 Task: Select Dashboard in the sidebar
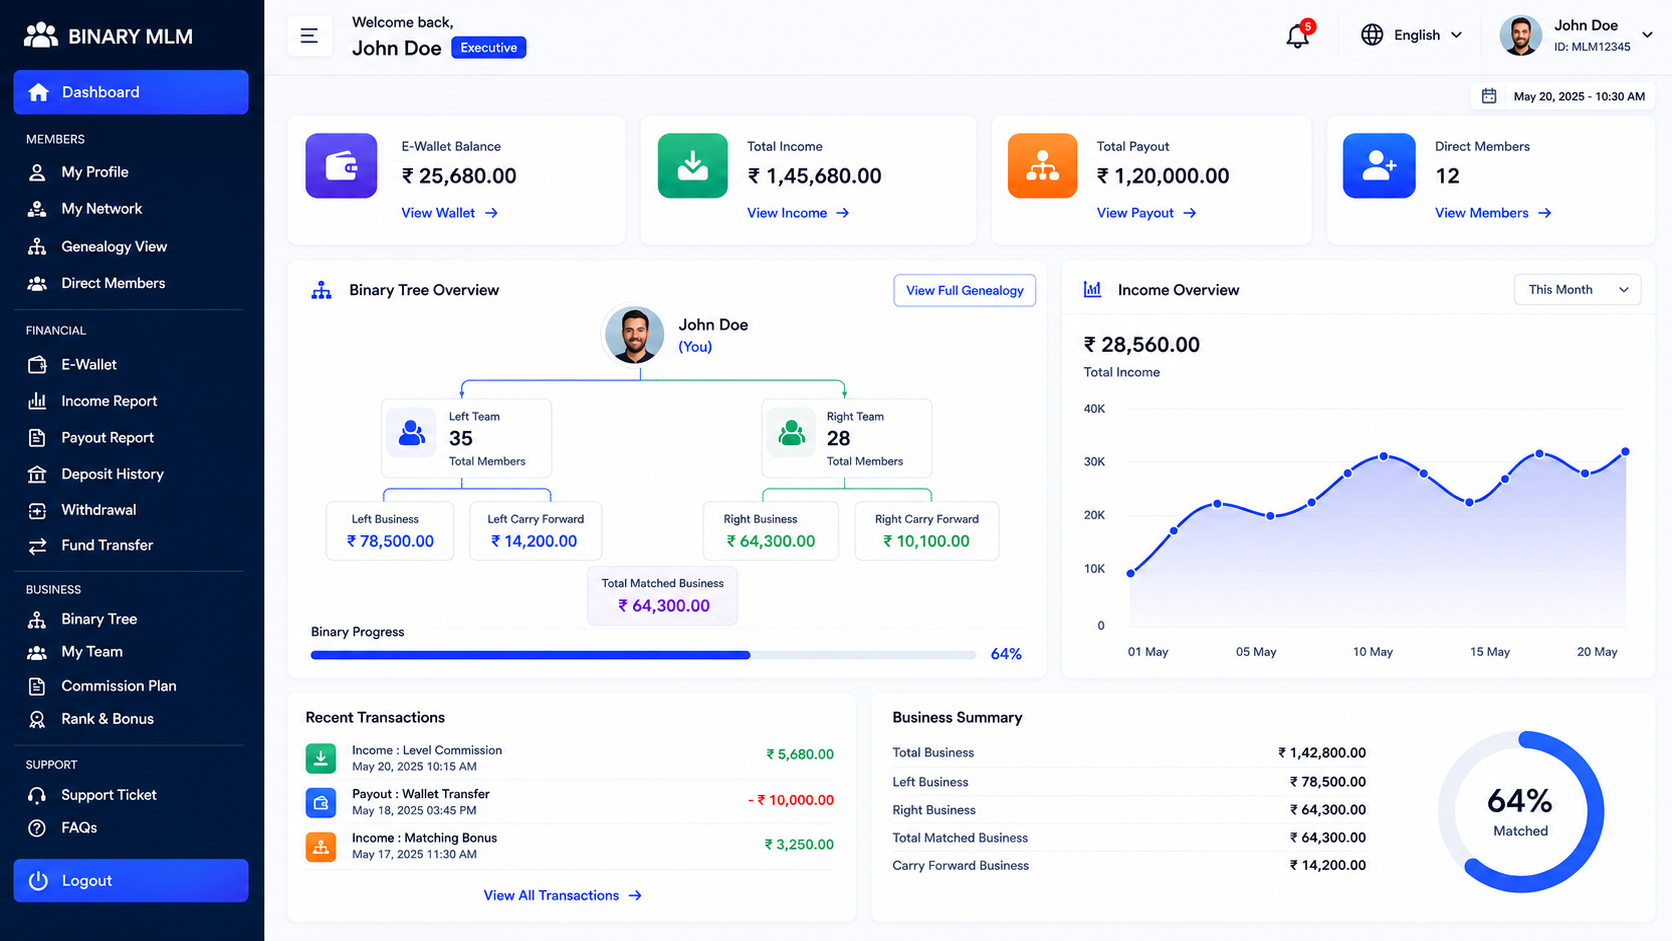(131, 92)
